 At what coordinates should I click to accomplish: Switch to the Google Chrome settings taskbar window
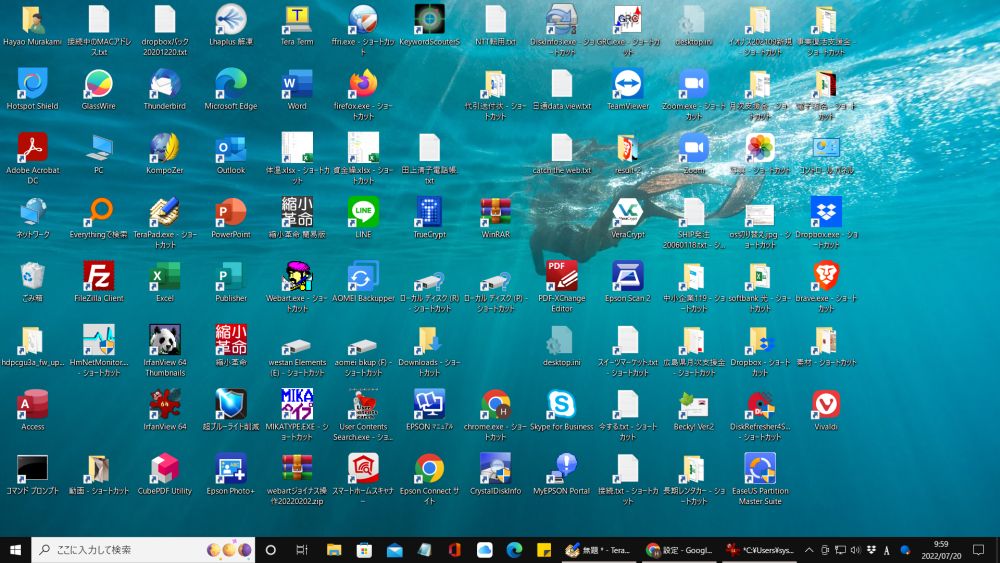(679, 550)
